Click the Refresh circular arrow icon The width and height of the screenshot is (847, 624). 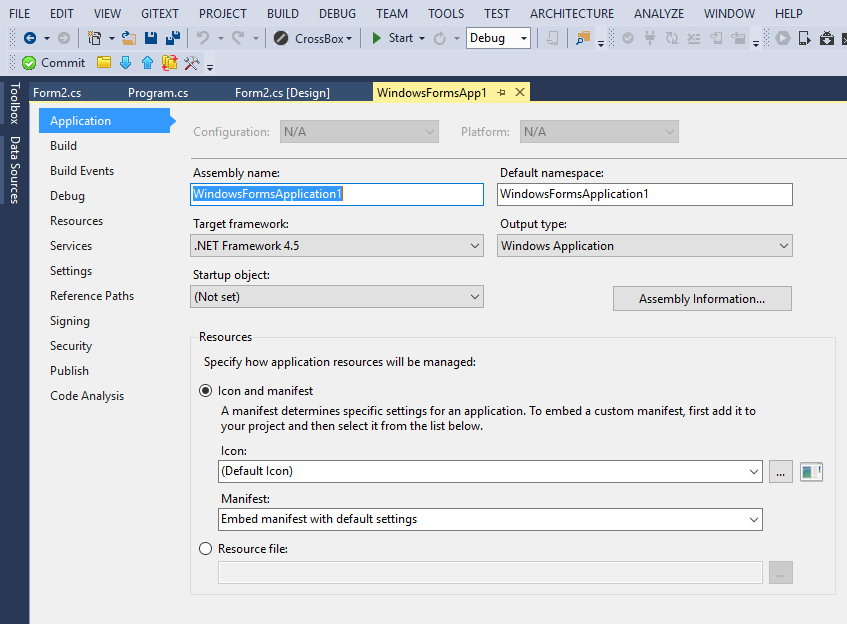(x=440, y=38)
